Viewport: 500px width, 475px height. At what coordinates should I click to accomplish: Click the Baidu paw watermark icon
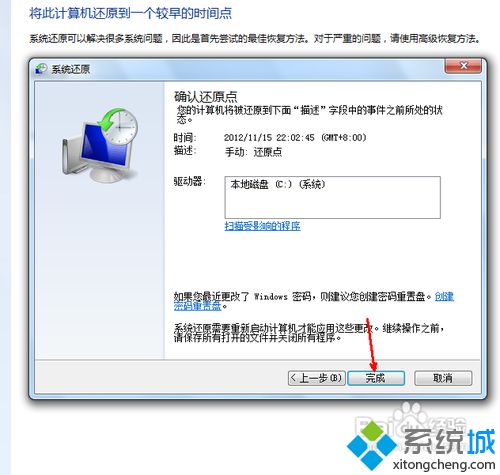(x=407, y=414)
